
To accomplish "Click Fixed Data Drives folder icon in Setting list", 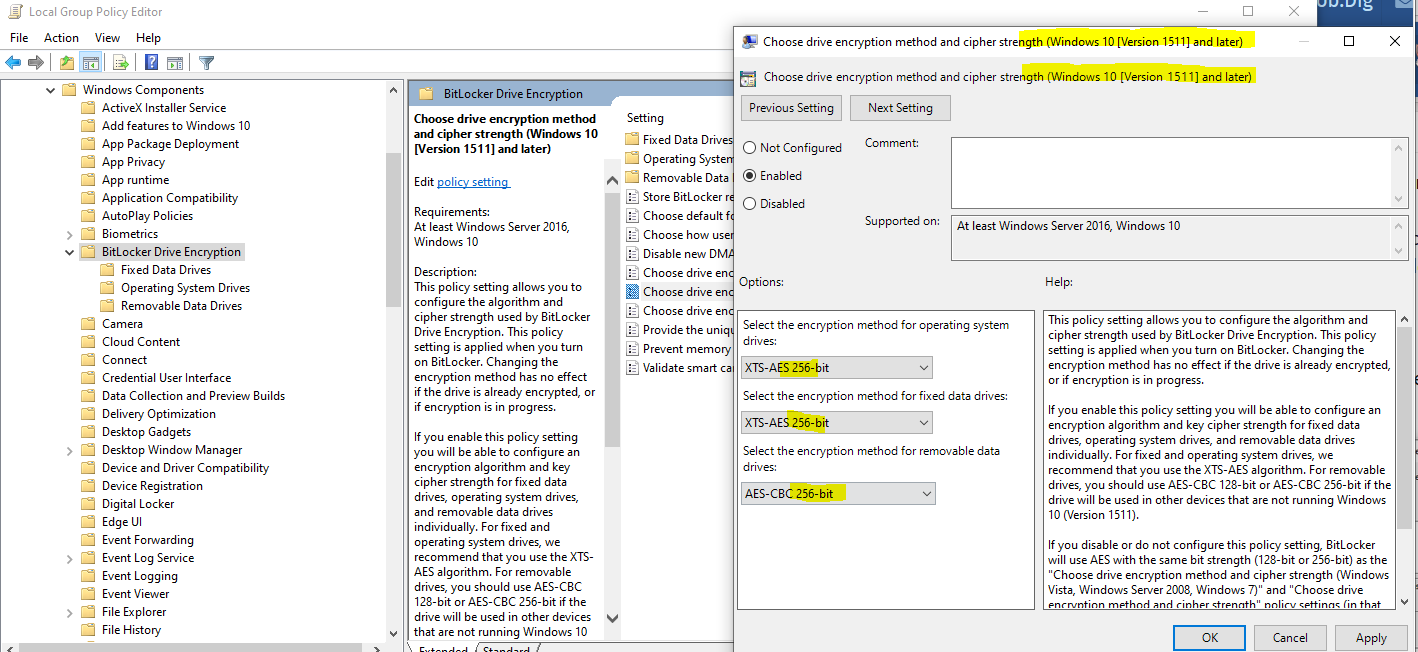I will pyautogui.click(x=632, y=140).
